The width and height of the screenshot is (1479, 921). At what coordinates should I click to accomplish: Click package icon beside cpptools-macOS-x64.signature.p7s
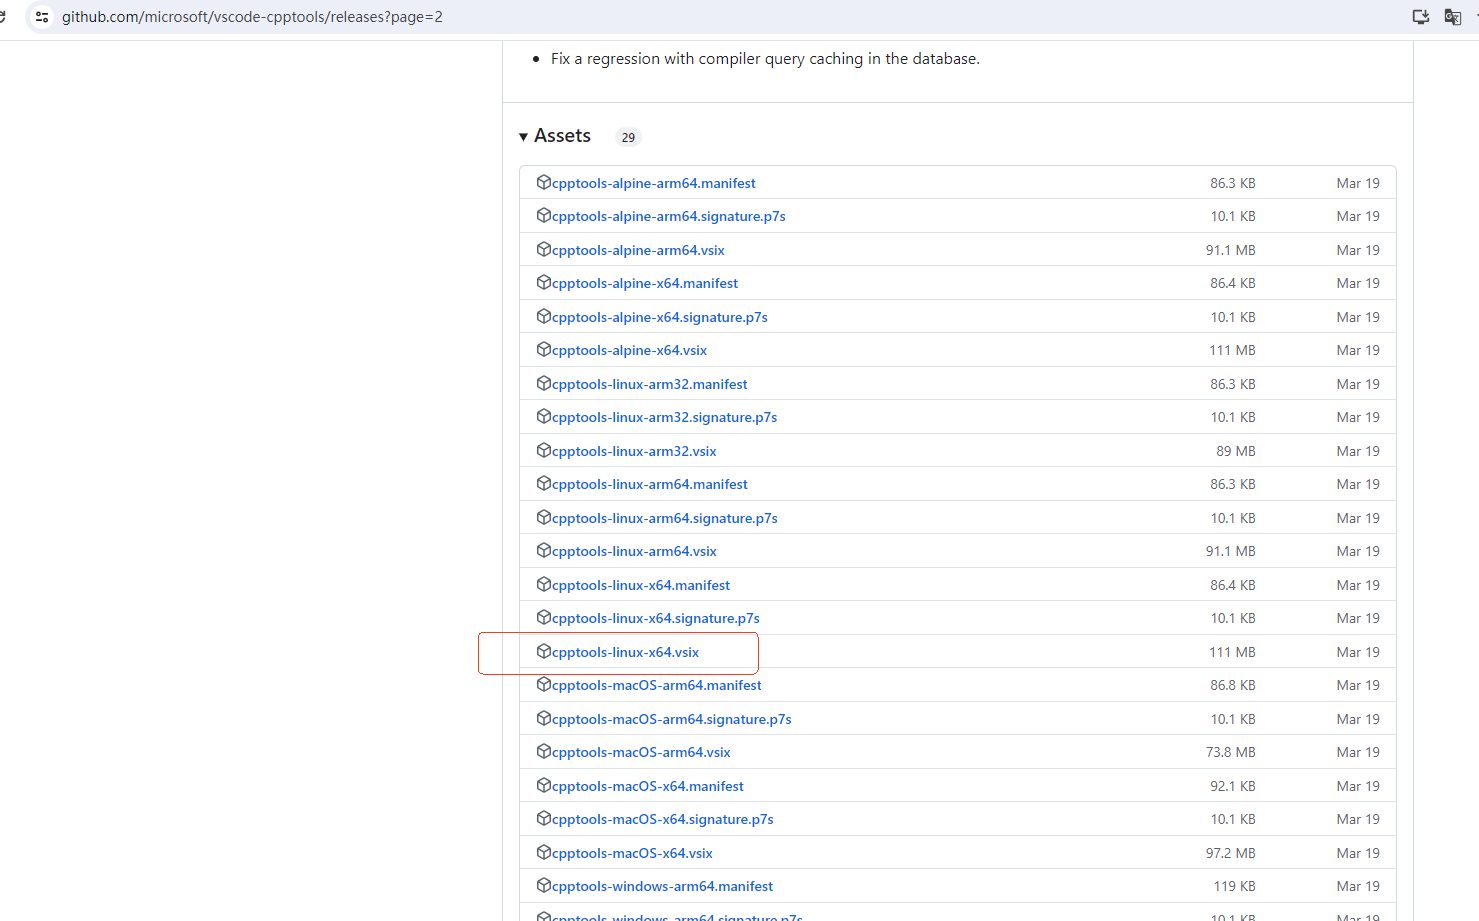click(x=544, y=818)
